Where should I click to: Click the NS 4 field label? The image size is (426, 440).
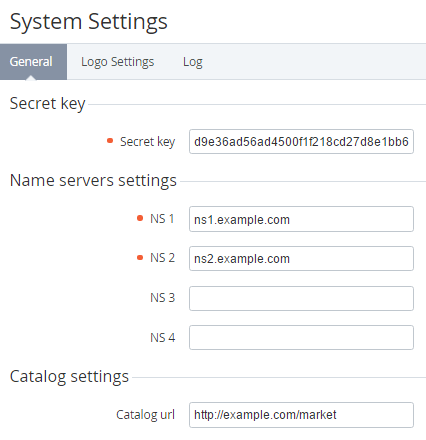pos(162,338)
